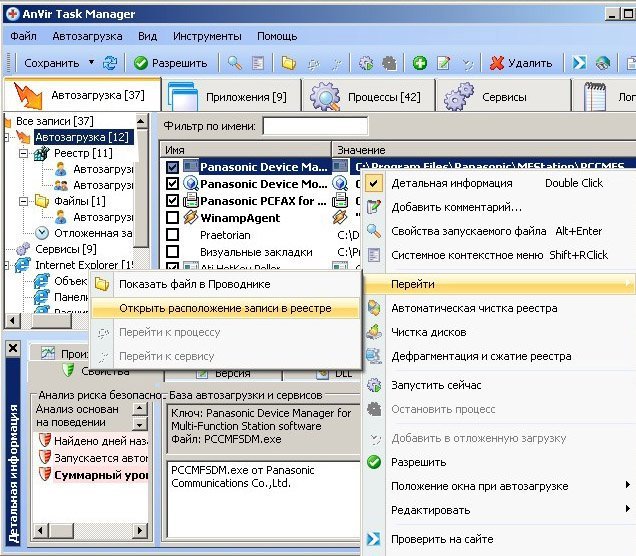This screenshot has height=556, width=636.
Task: Click Добавить комментарий... menu entry
Action: coord(499,207)
